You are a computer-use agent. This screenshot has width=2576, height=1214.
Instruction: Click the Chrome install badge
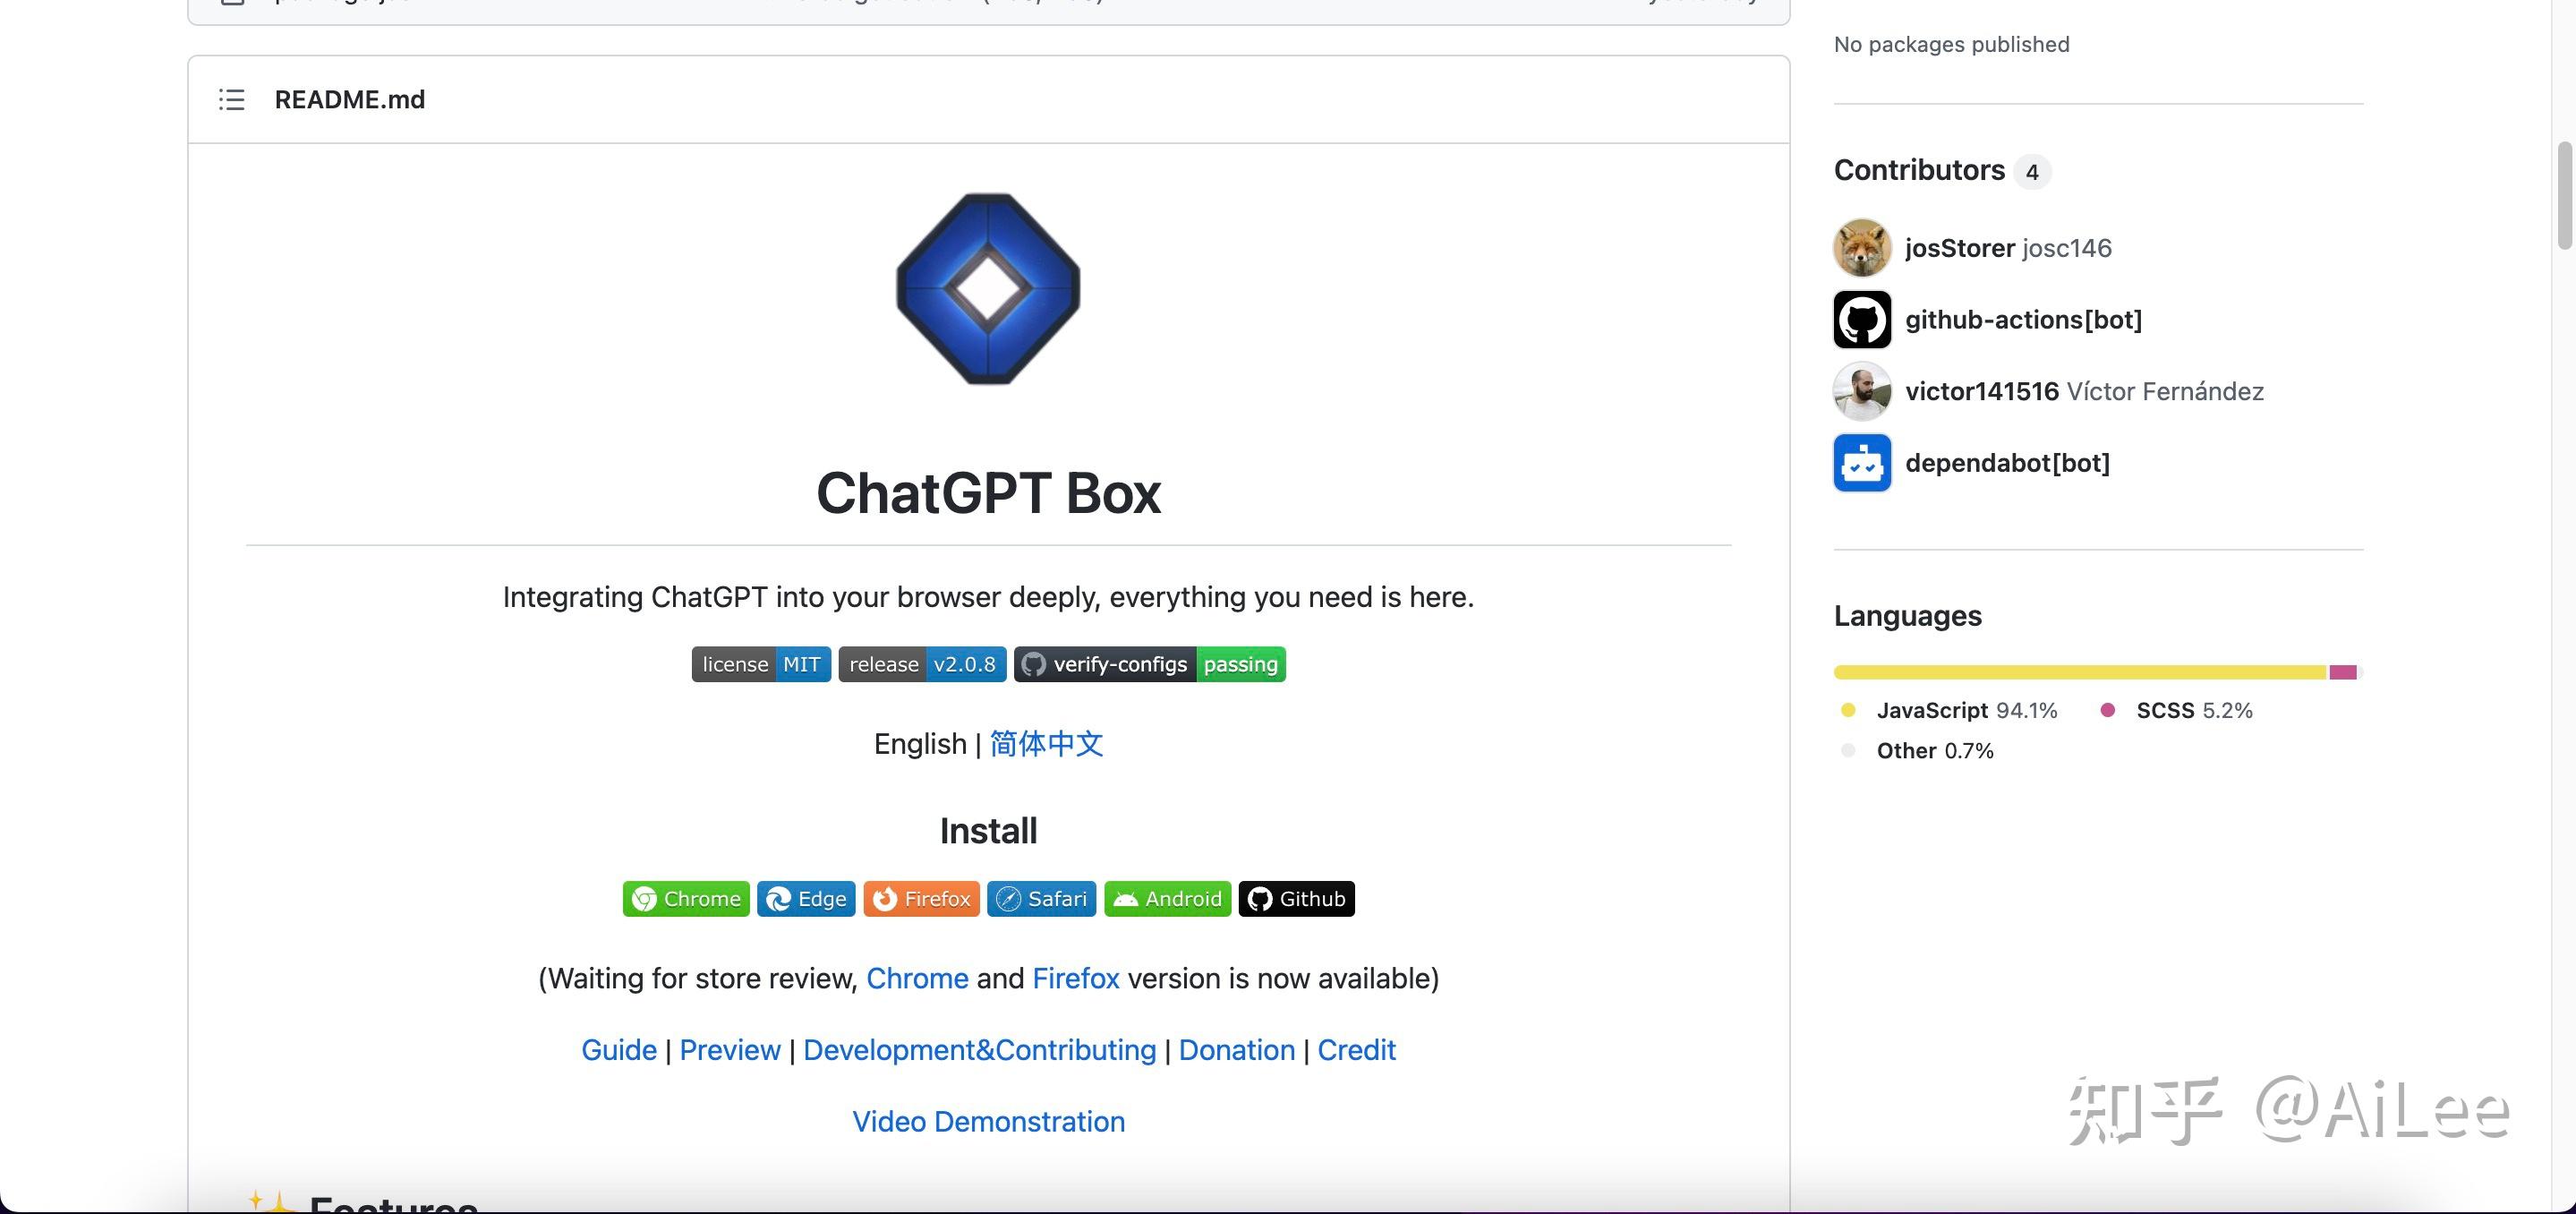tap(686, 898)
